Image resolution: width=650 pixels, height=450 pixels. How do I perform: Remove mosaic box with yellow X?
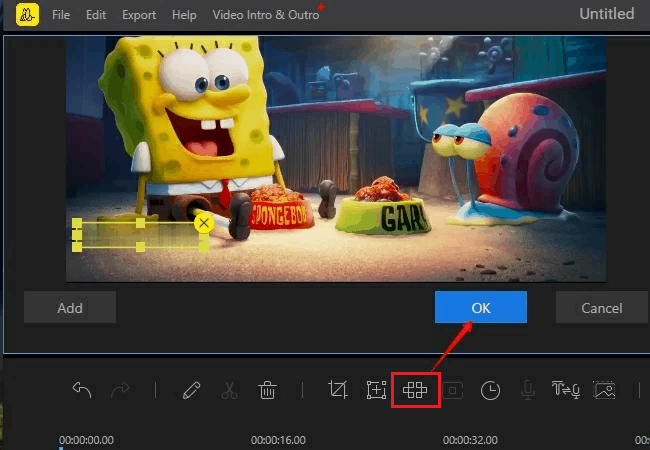coord(204,223)
